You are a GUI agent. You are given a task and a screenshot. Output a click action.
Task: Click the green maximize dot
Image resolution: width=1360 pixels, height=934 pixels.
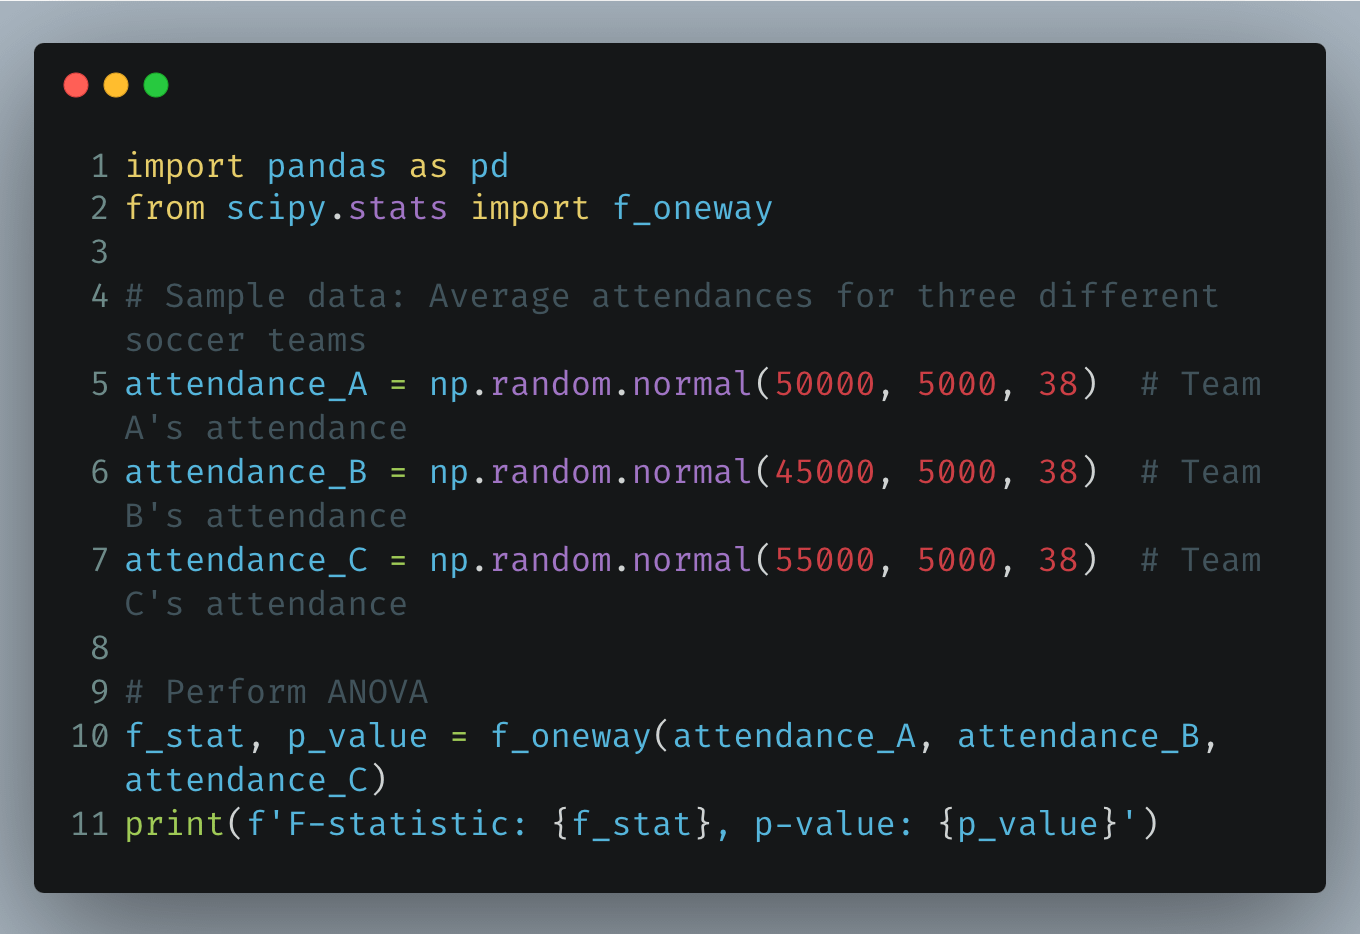pyautogui.click(x=156, y=85)
